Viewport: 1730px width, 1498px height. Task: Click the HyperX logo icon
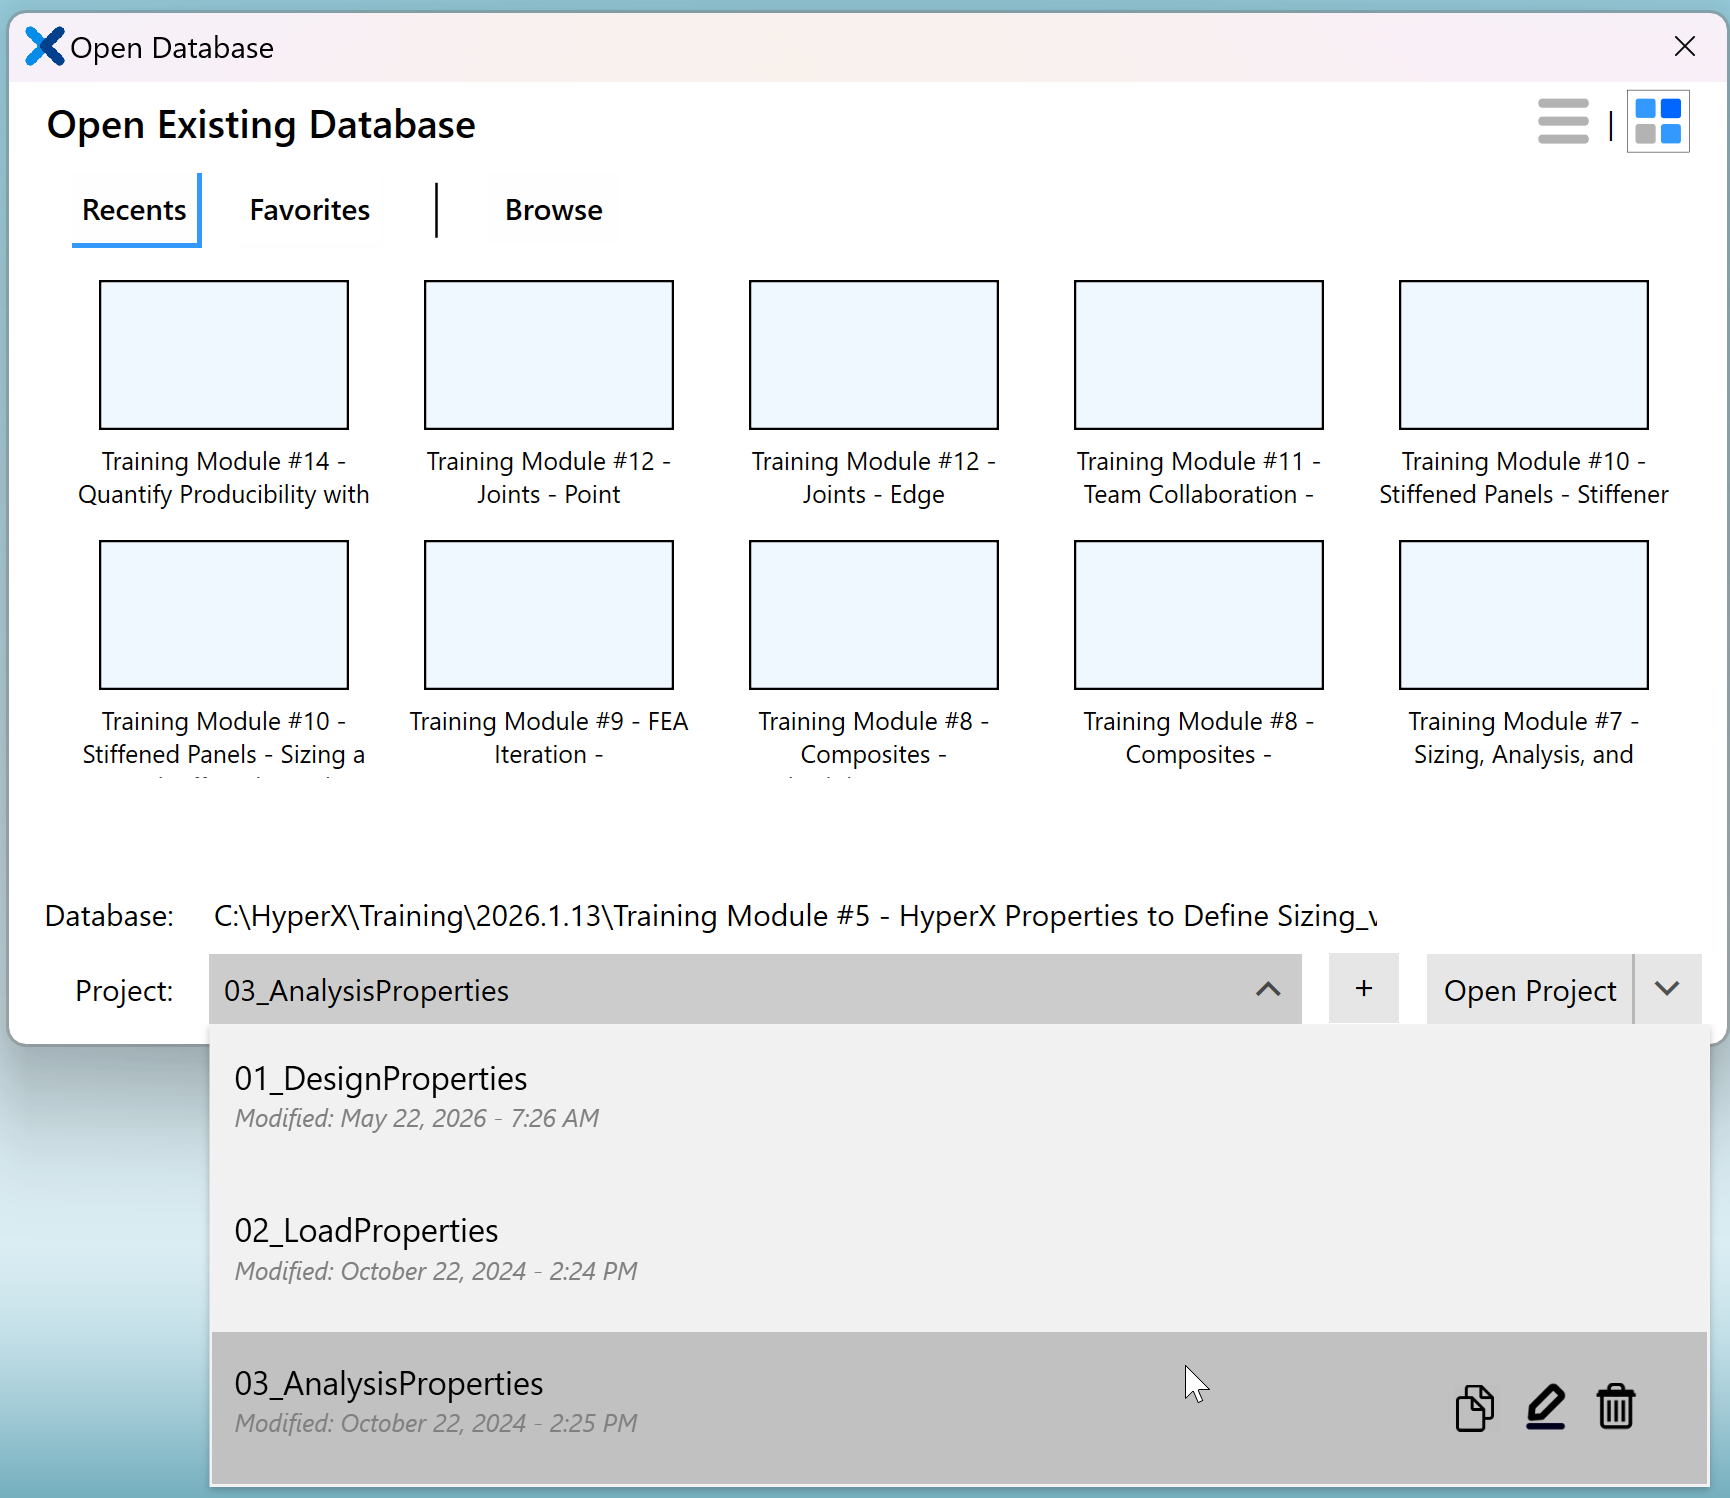point(45,46)
